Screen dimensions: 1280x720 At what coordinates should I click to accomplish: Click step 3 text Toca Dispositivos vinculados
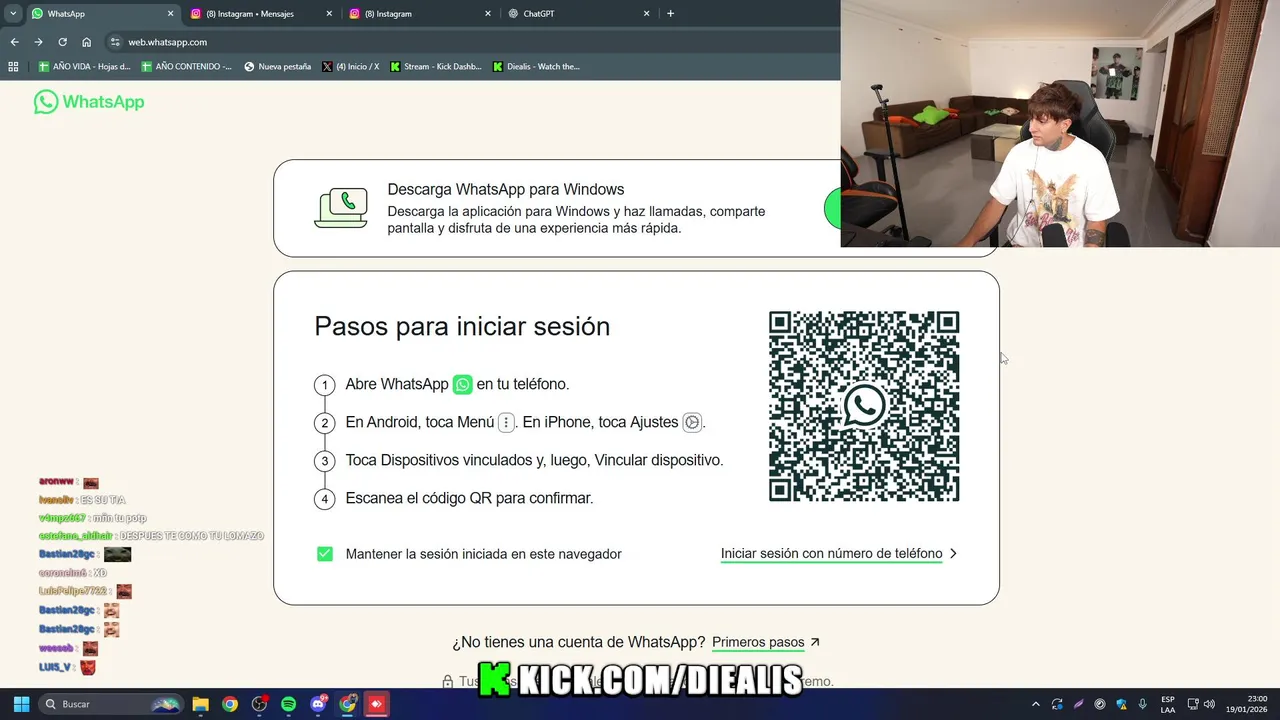[534, 461]
